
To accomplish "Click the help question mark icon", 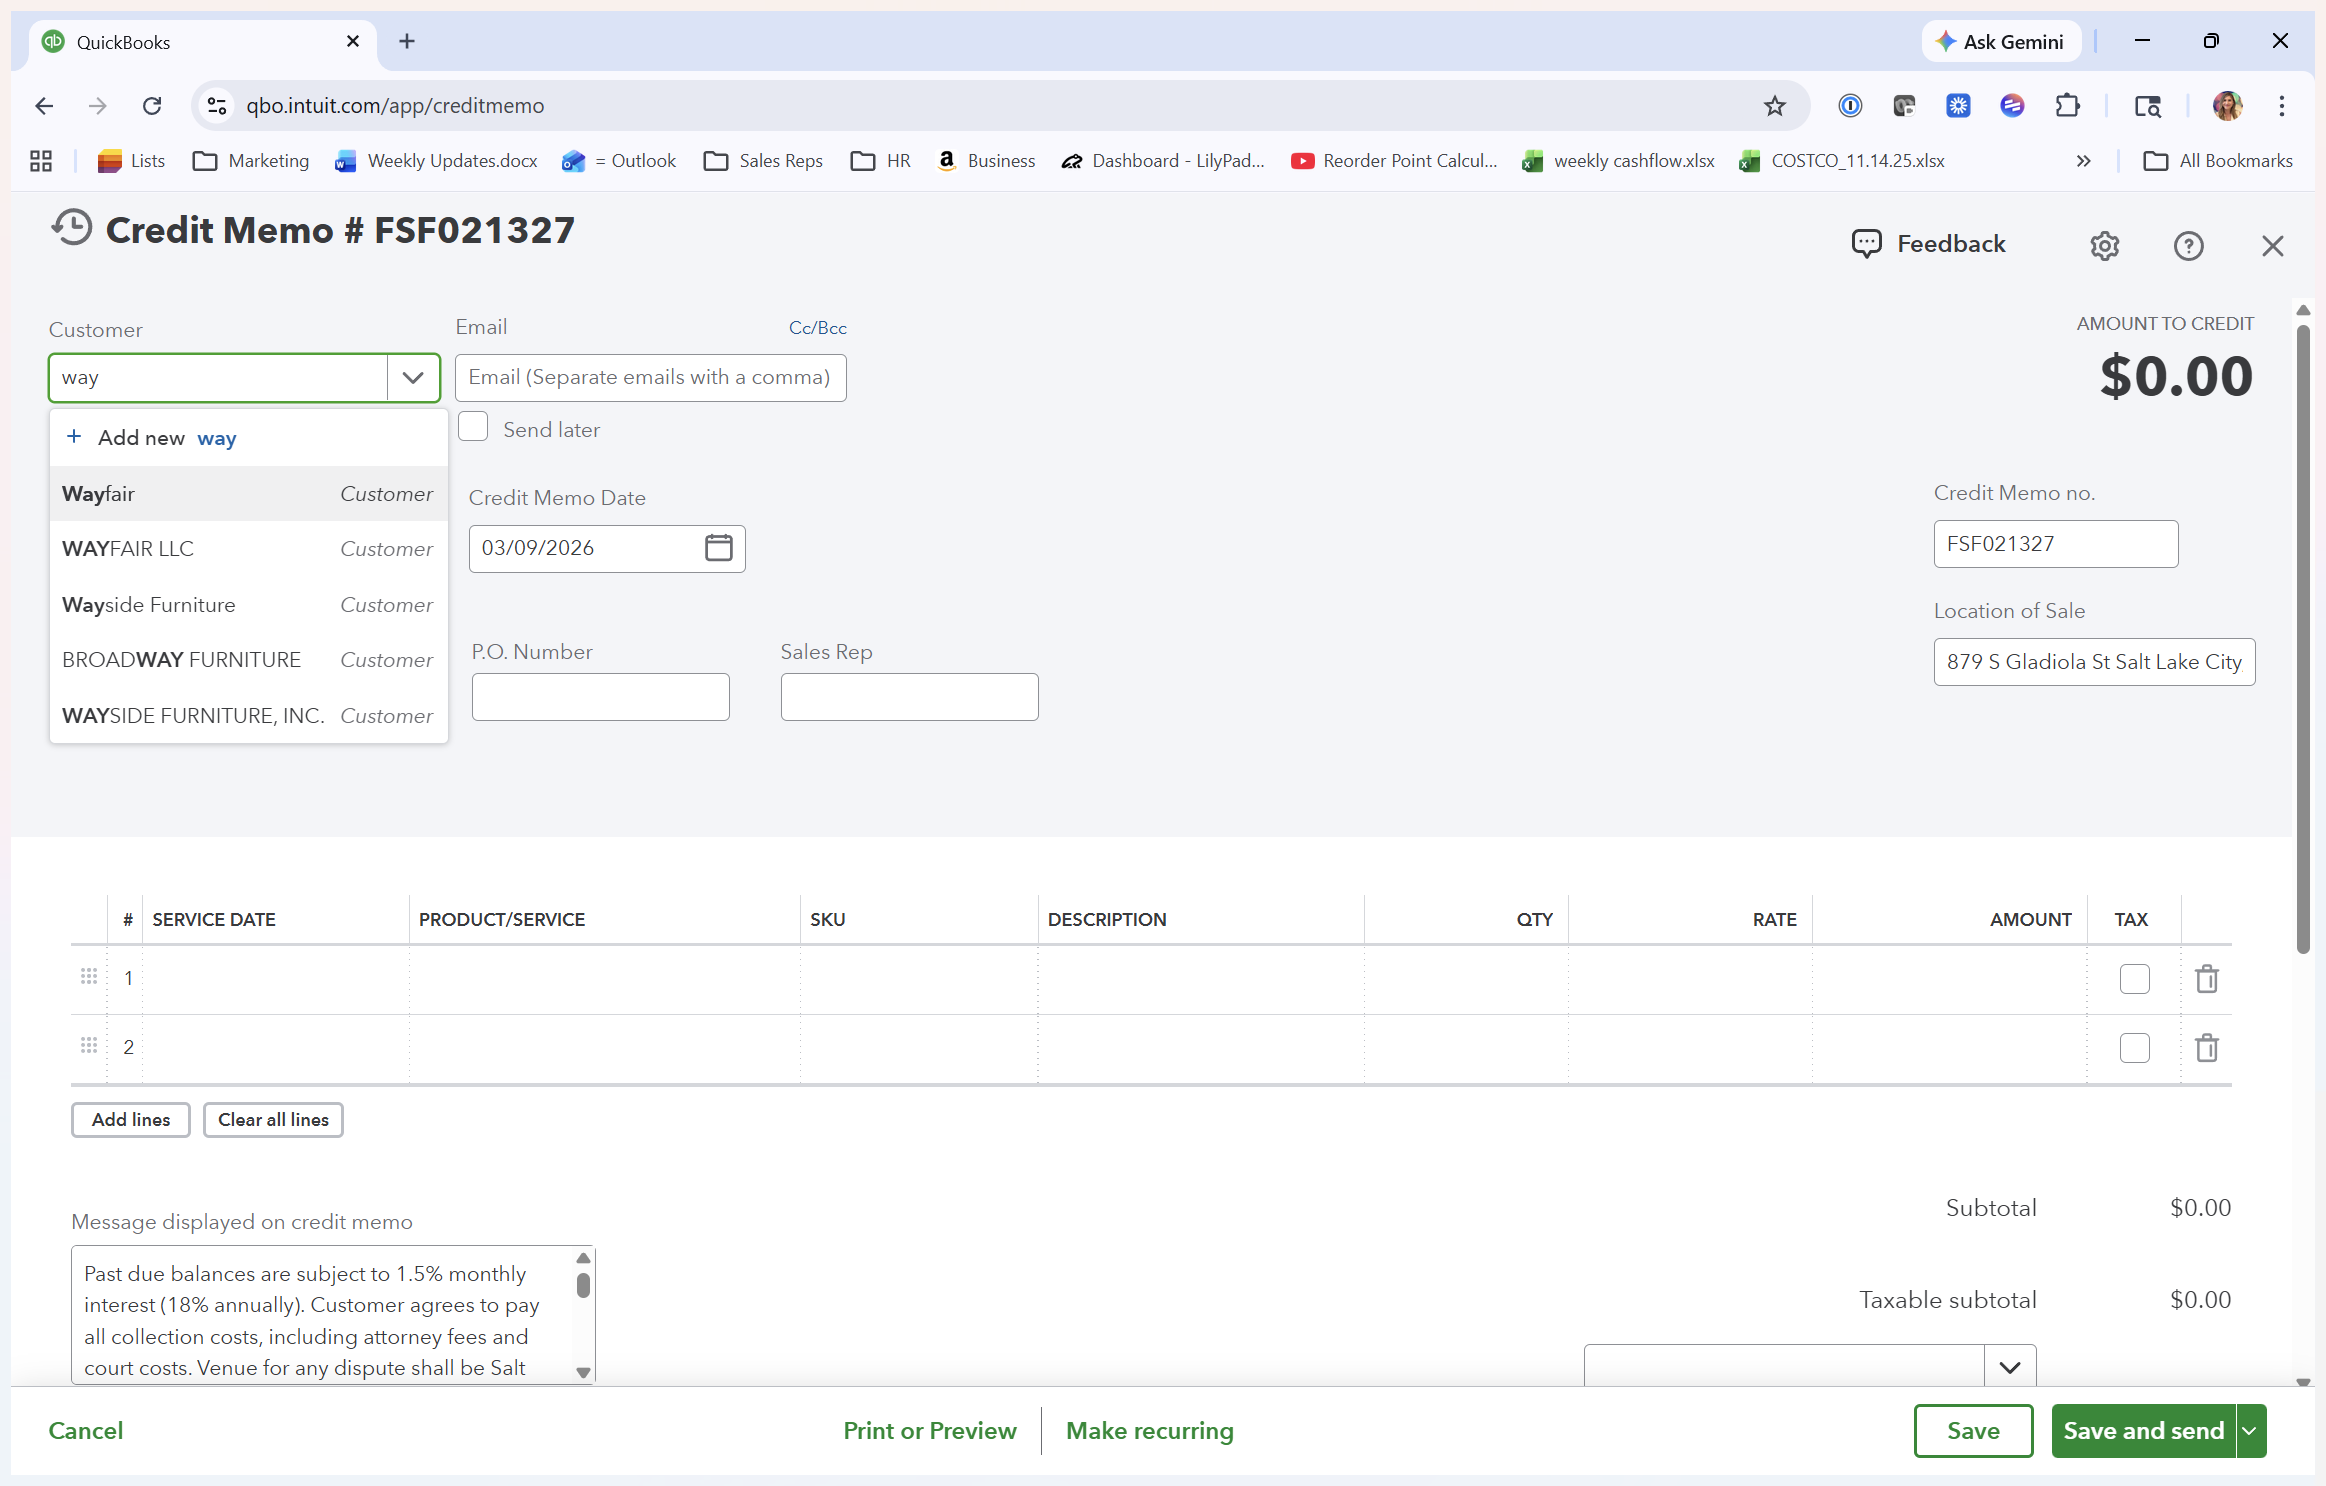I will (x=2188, y=246).
